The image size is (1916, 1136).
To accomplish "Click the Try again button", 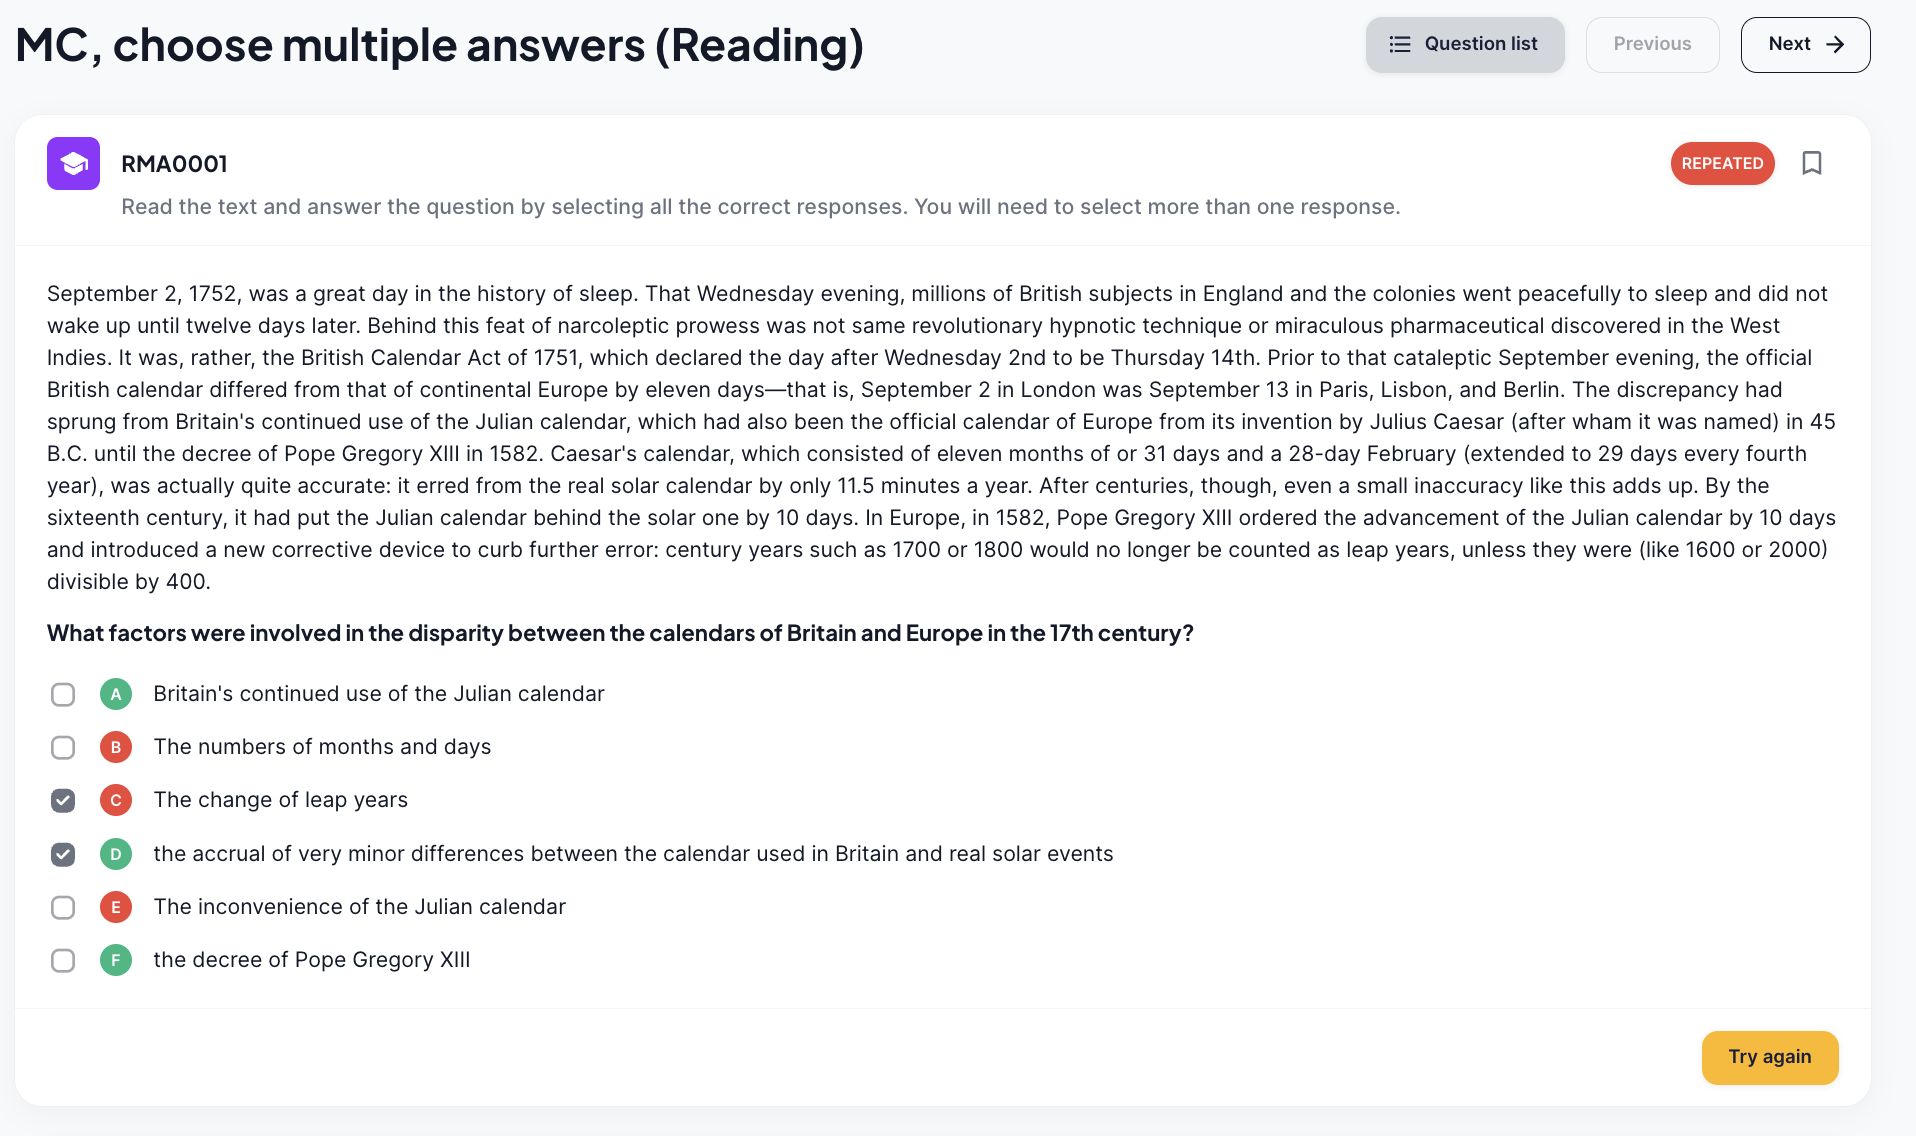I will (x=1770, y=1057).
